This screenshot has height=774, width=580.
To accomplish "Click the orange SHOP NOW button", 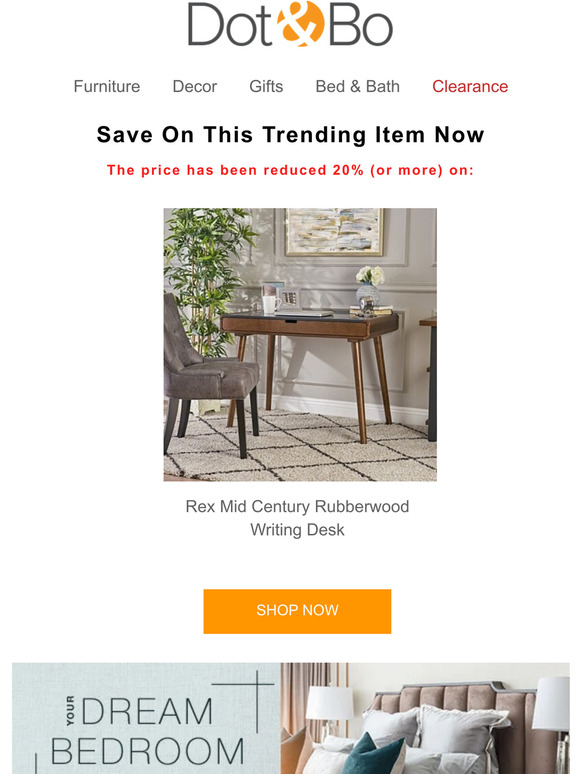I will point(297,611).
